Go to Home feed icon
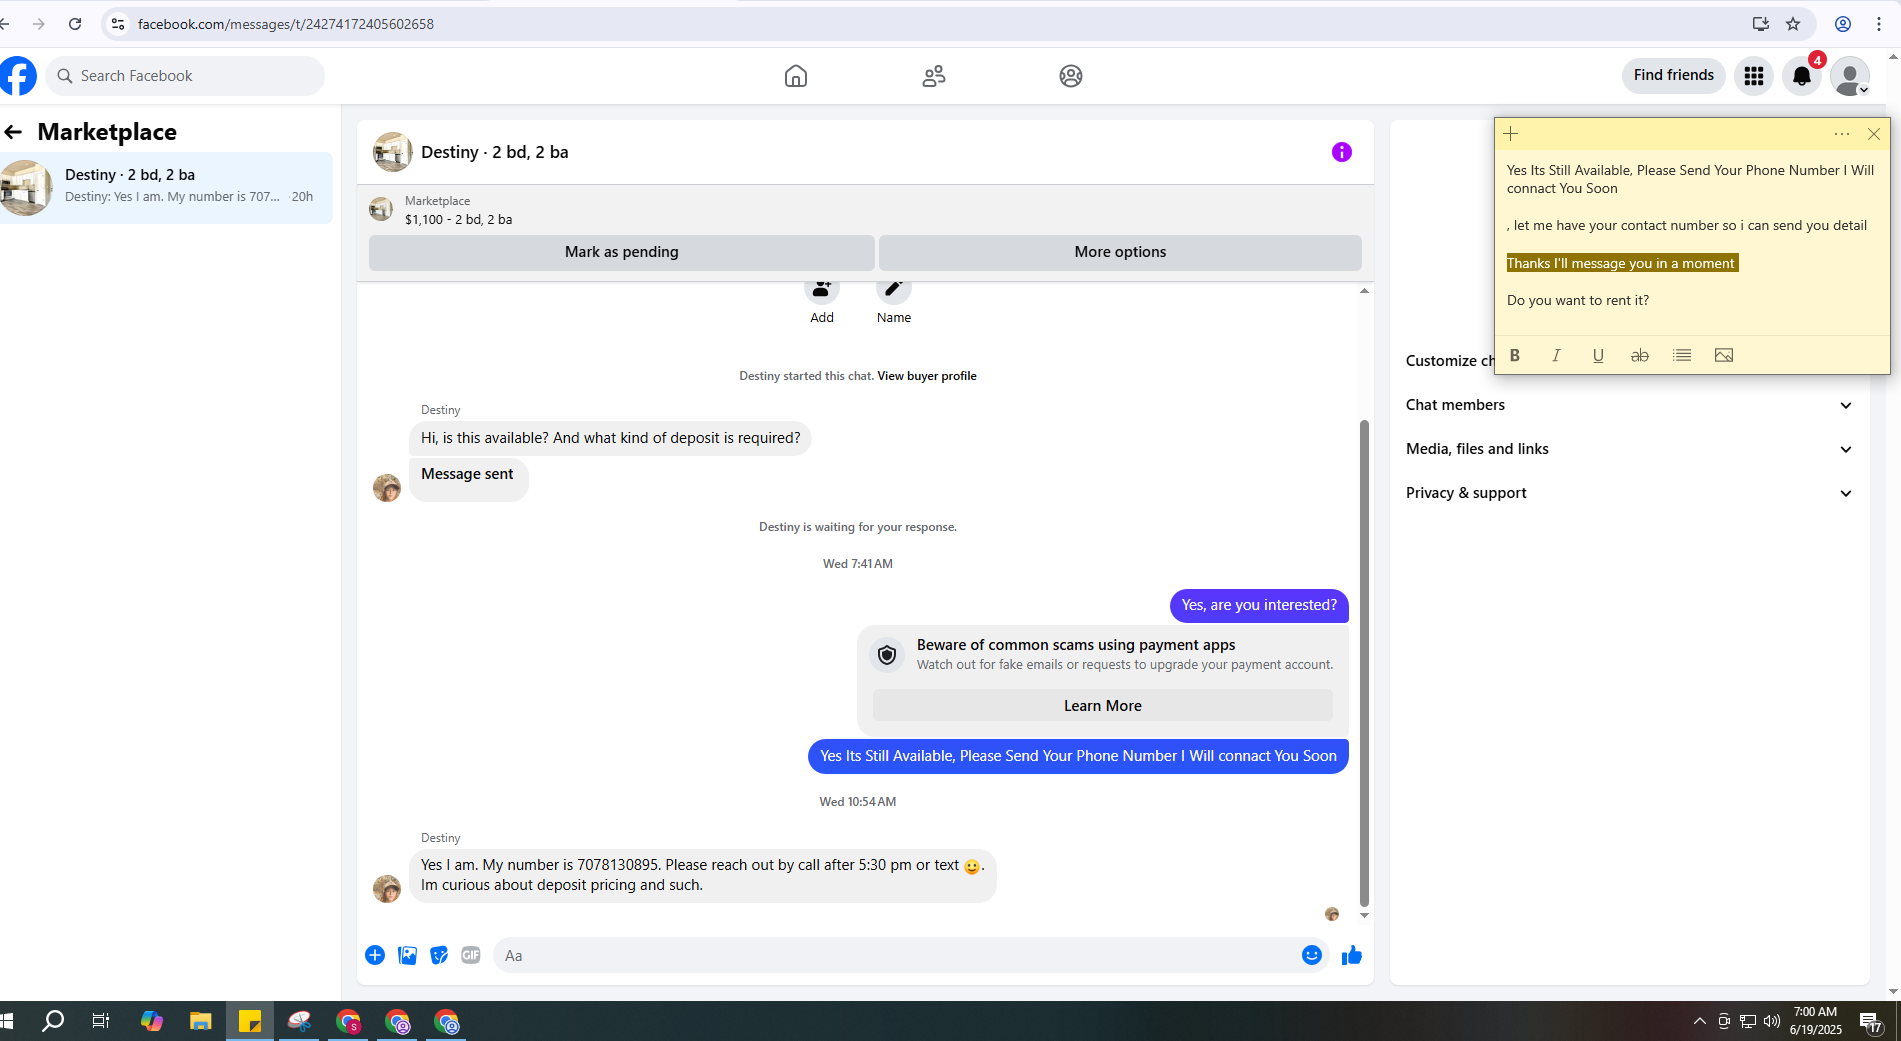 click(x=796, y=76)
